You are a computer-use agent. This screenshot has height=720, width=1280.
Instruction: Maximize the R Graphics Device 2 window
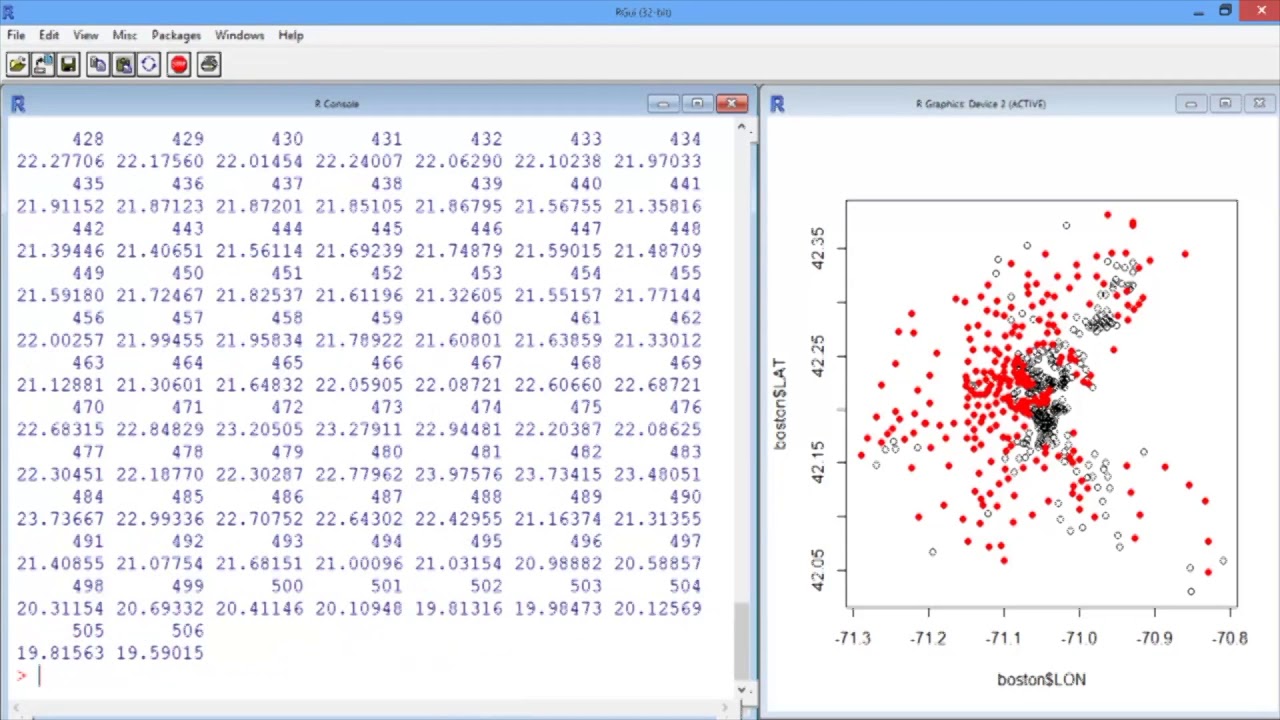pos(1225,103)
